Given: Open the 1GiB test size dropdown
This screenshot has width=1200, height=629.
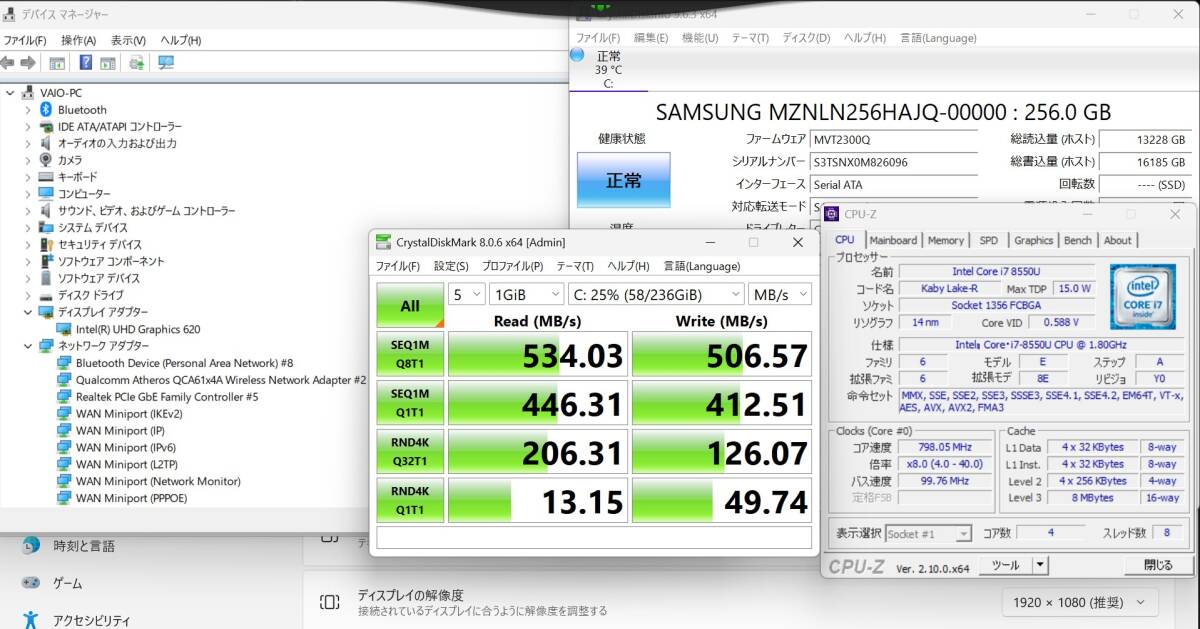Looking at the screenshot, I should (x=527, y=293).
